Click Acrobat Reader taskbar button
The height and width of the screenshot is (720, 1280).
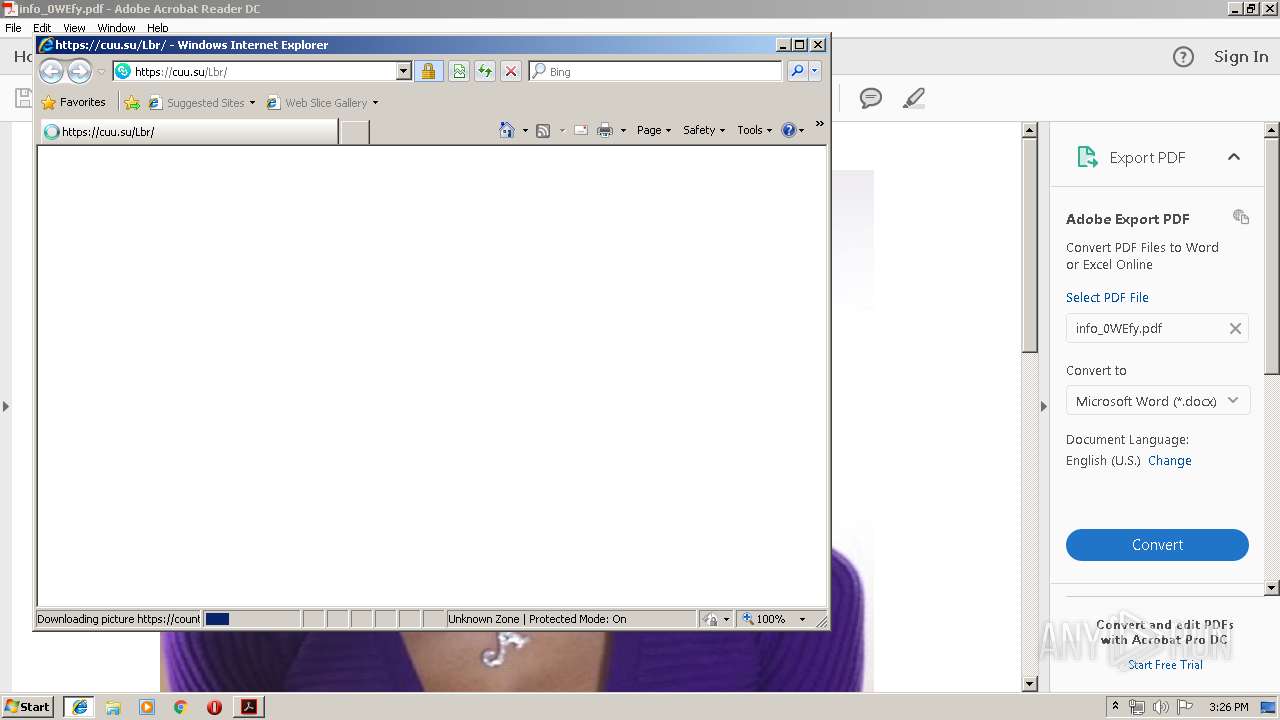pos(248,706)
